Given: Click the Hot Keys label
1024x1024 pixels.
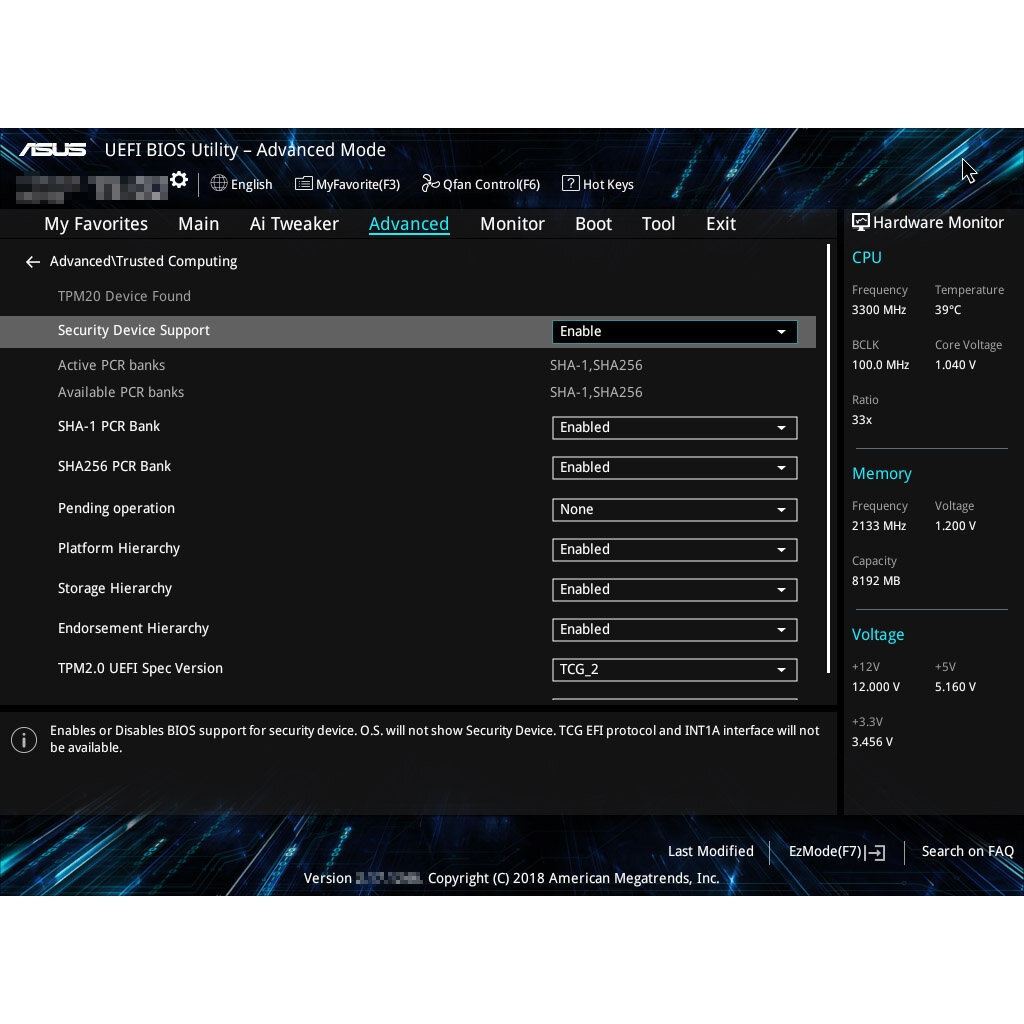Looking at the screenshot, I should (608, 185).
